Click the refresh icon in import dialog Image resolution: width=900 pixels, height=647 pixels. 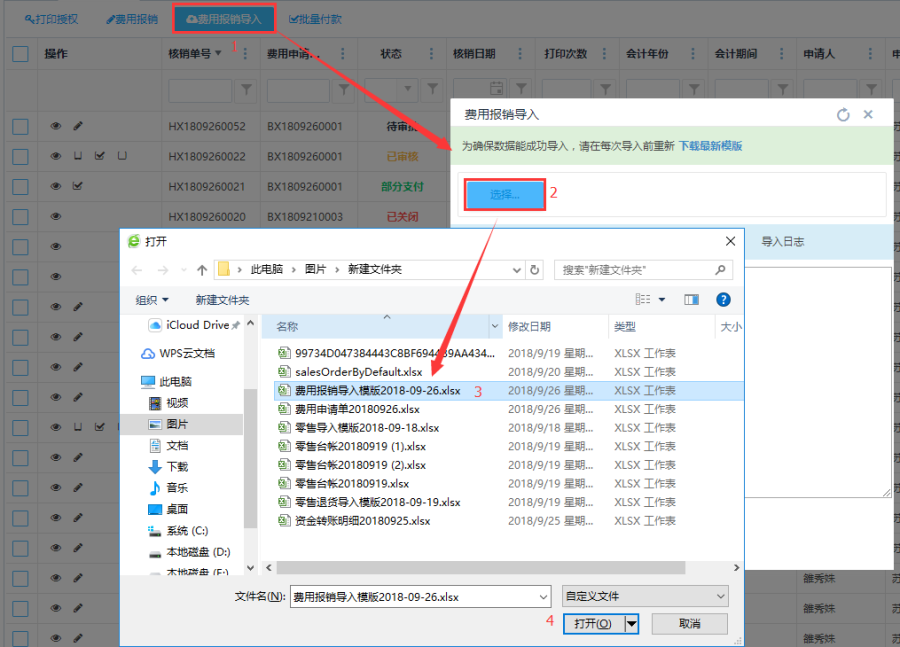click(844, 115)
